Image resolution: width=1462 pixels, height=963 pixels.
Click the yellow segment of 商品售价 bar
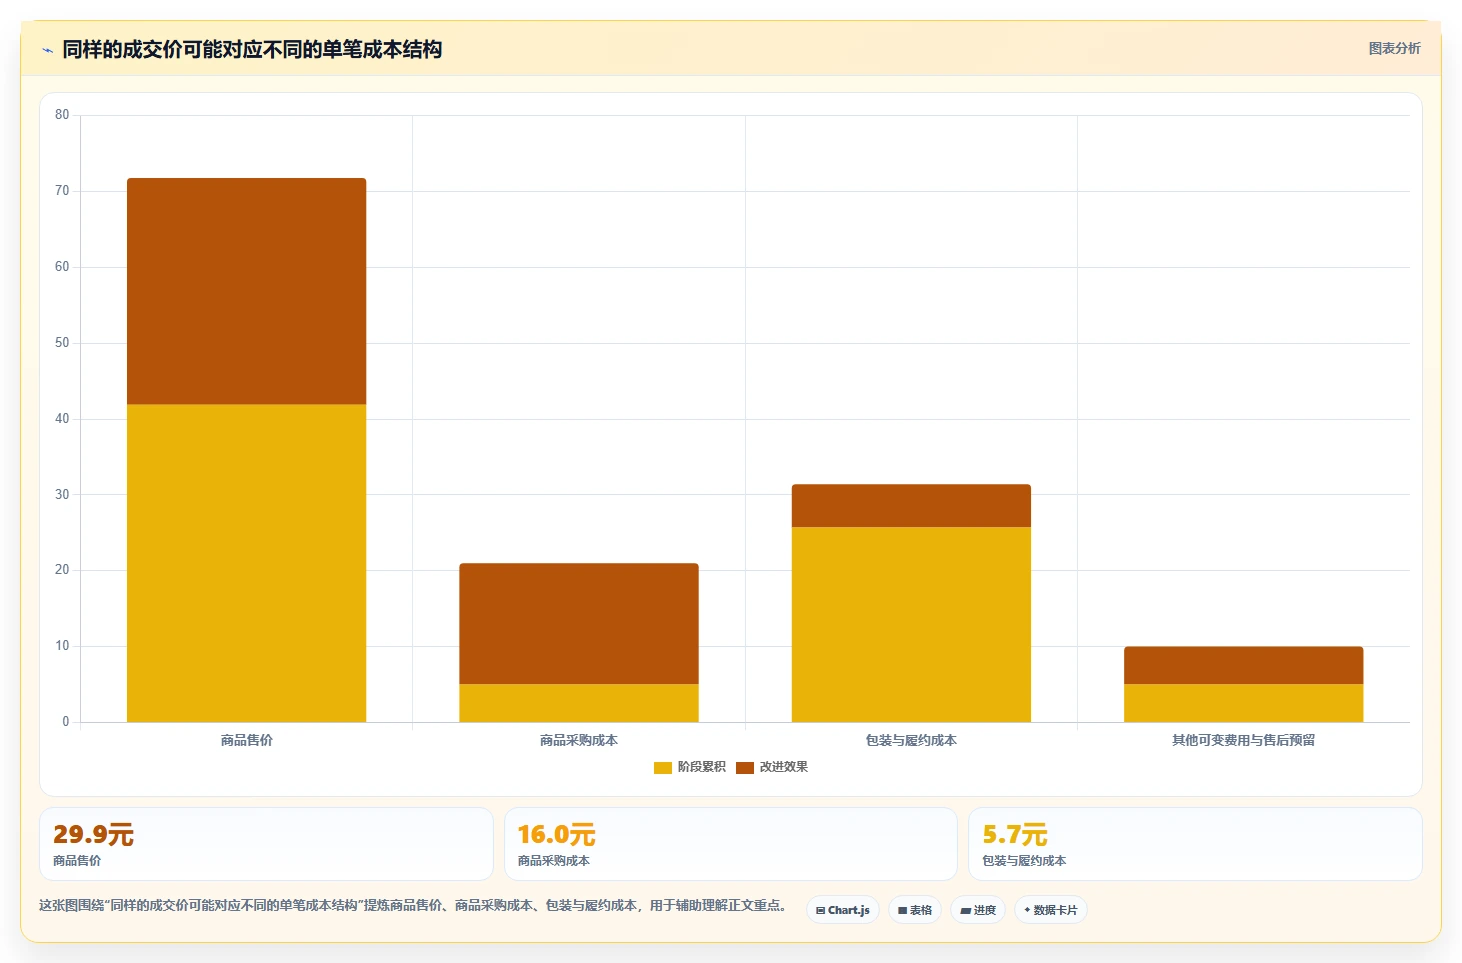pos(246,563)
